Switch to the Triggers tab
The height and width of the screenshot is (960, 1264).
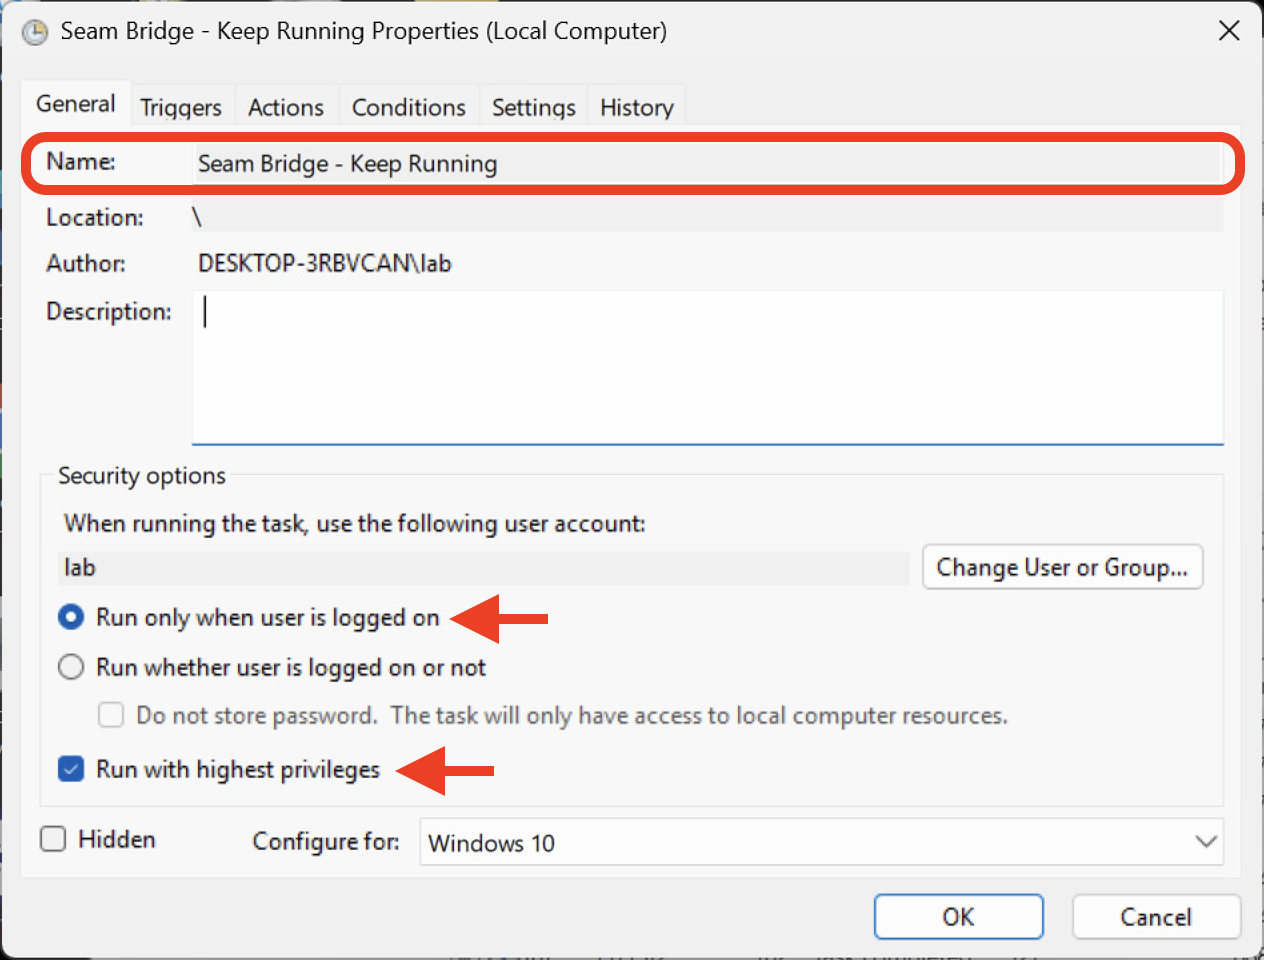click(x=181, y=107)
